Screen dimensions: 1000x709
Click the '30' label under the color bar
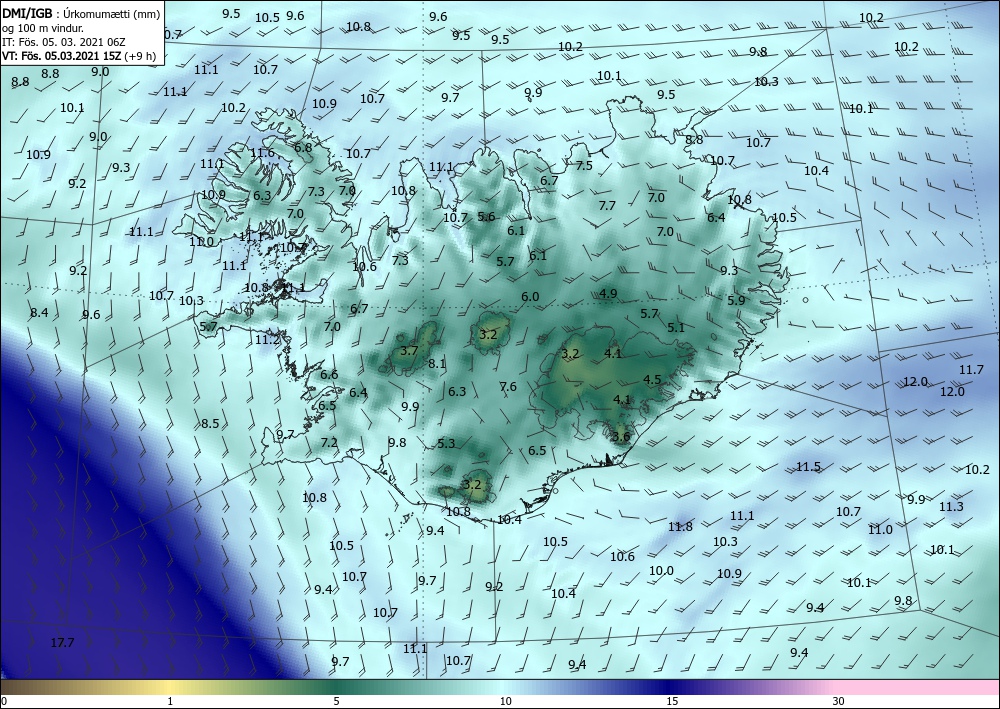coord(839,701)
